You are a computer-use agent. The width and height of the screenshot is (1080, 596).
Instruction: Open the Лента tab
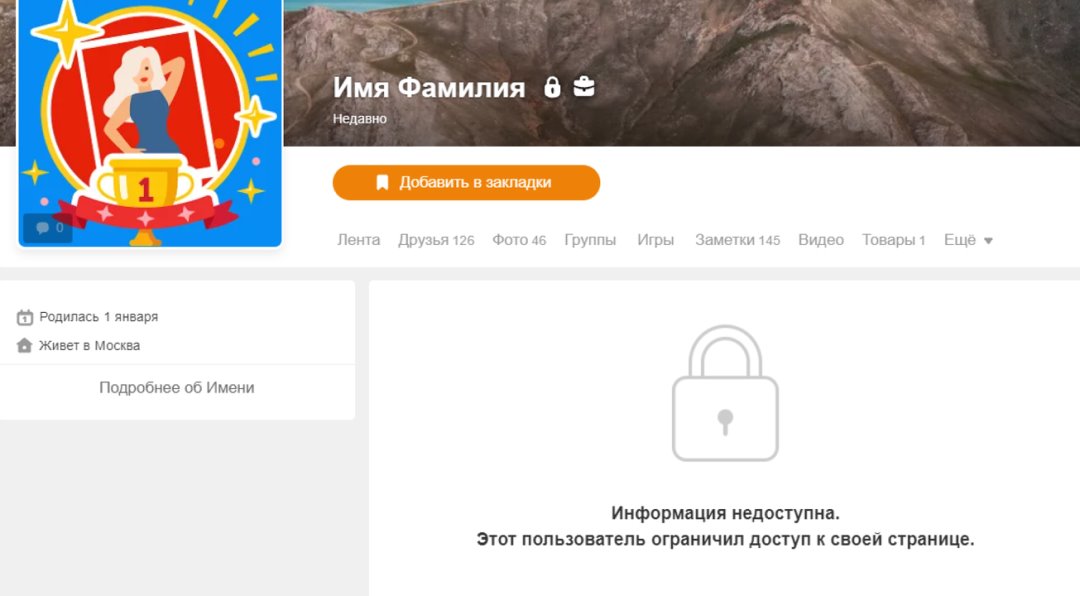(358, 240)
